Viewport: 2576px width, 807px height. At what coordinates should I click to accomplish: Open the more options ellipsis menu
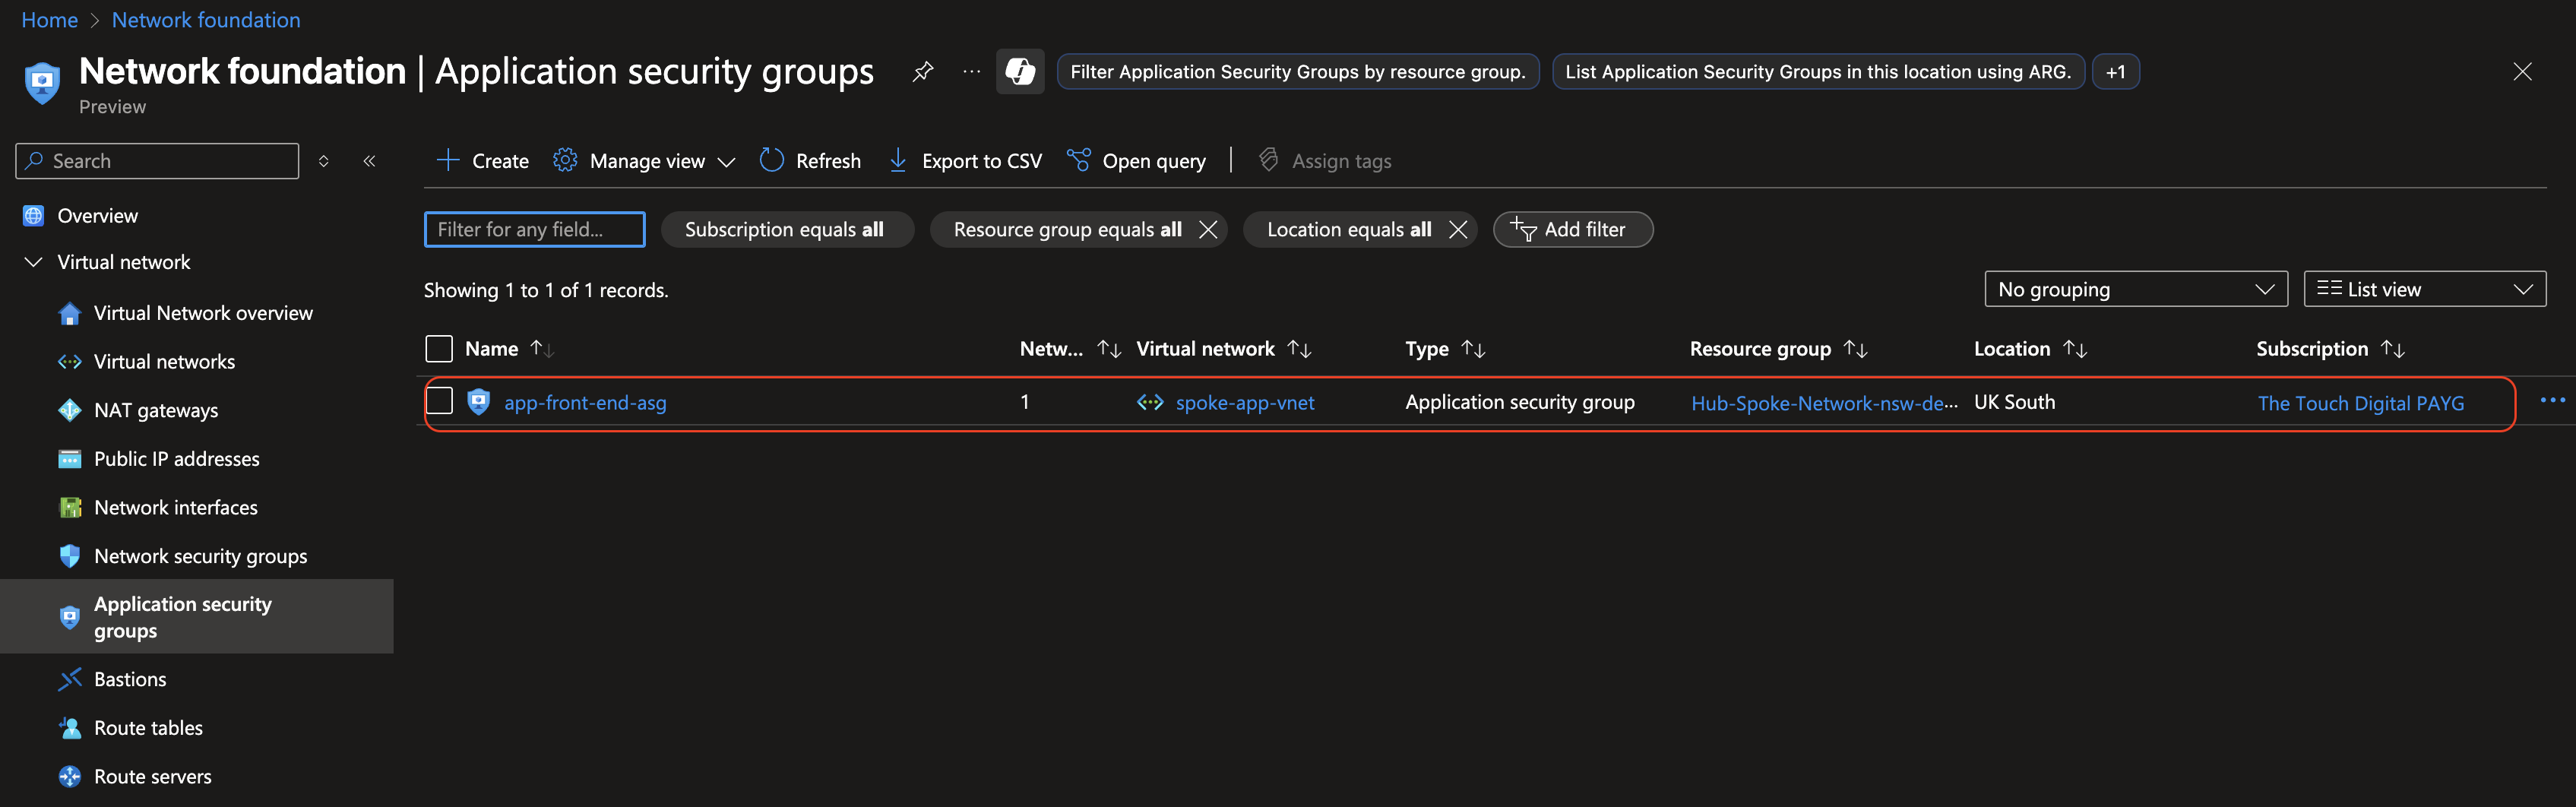click(2553, 400)
